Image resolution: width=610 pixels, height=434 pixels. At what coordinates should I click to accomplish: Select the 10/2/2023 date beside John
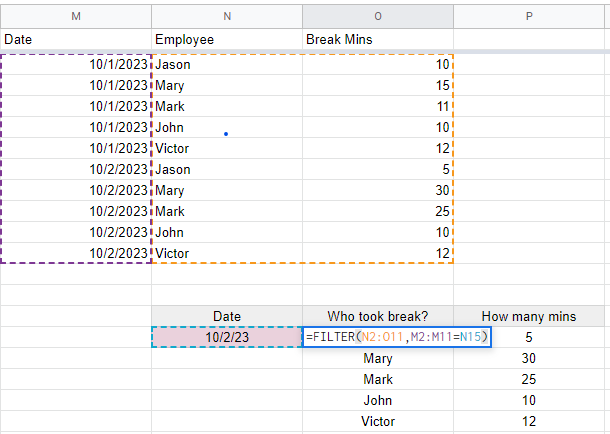pos(76,232)
